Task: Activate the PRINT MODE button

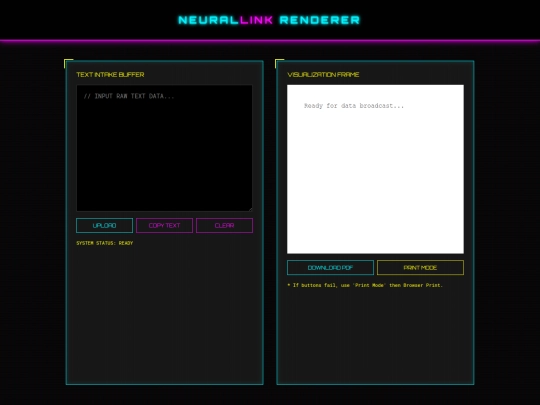Action: [x=420, y=268]
